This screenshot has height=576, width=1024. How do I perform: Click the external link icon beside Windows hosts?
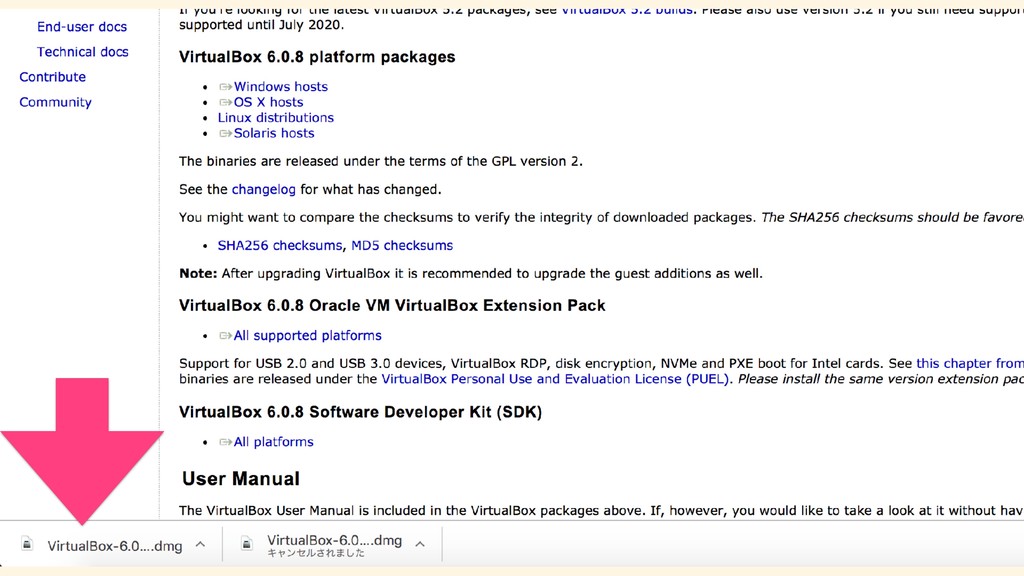coord(225,87)
